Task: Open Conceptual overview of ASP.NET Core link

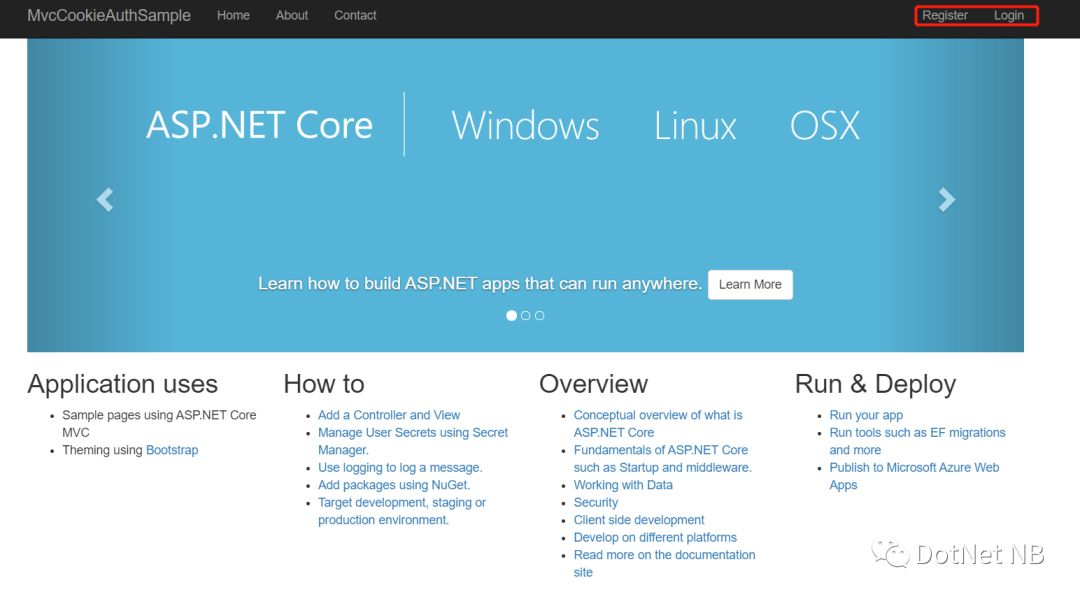Action: 658,423
